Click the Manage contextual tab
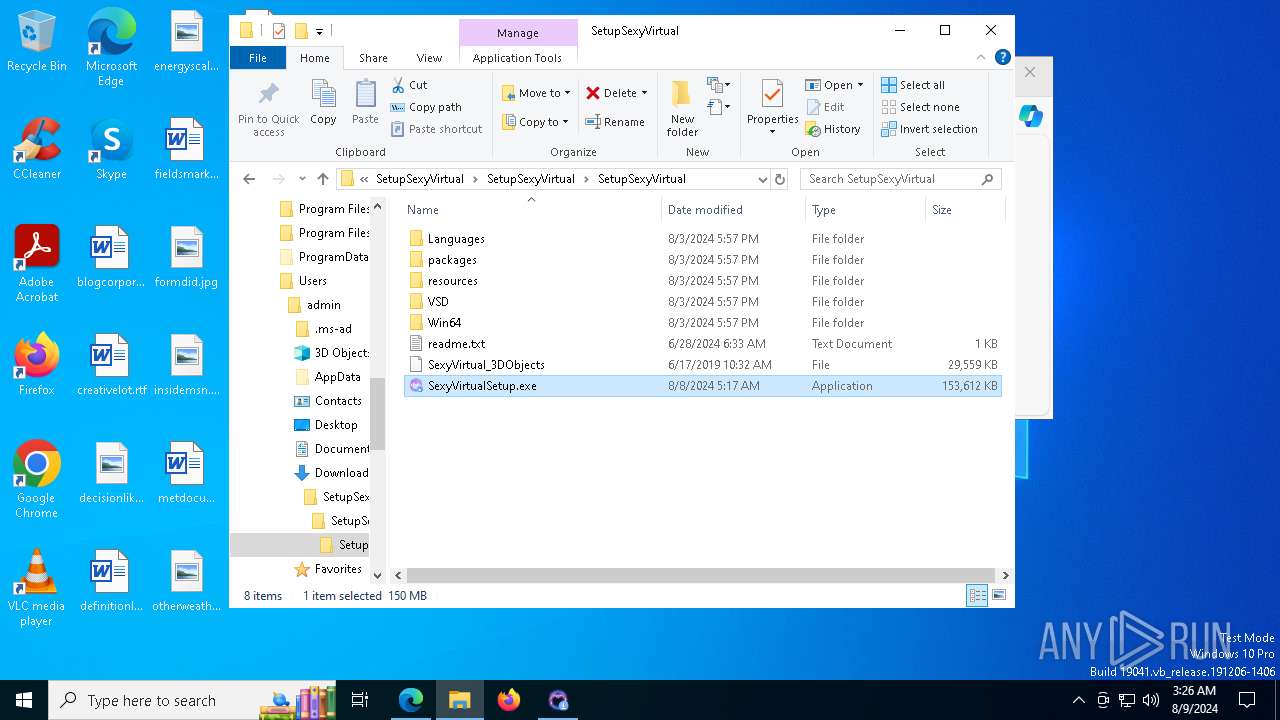The height and width of the screenshot is (720, 1280). click(x=517, y=33)
